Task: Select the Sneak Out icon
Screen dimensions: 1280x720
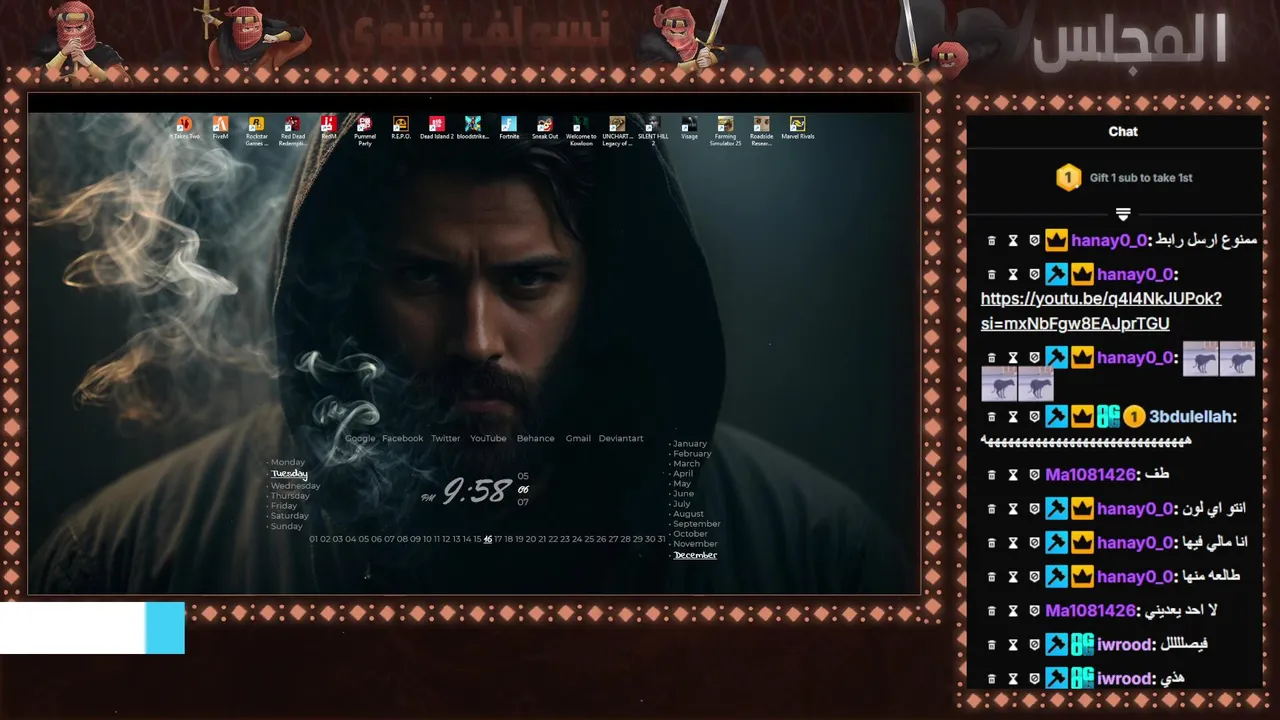Action: (x=545, y=128)
